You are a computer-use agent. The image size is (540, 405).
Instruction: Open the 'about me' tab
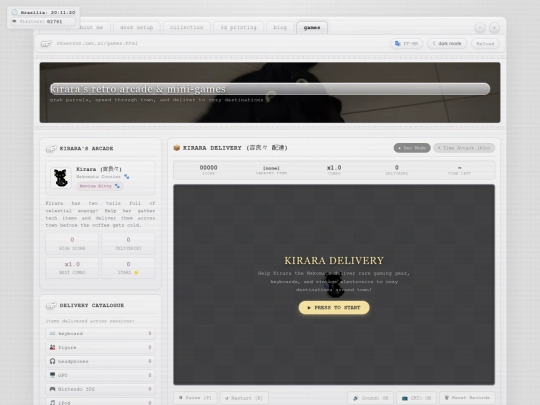coord(91,28)
